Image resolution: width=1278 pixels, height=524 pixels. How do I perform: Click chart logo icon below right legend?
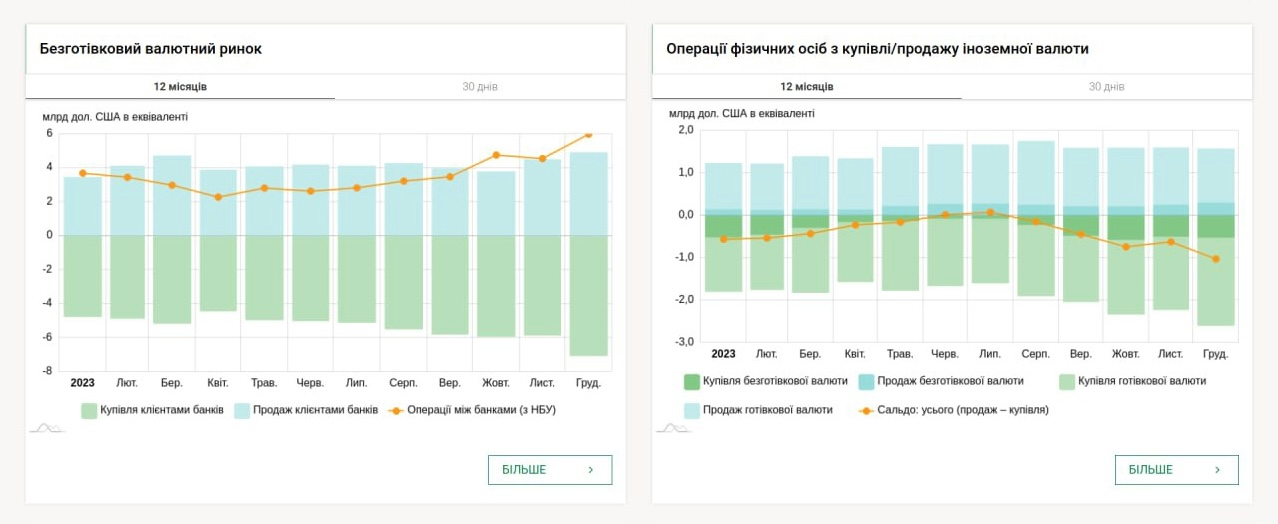[x=674, y=428]
